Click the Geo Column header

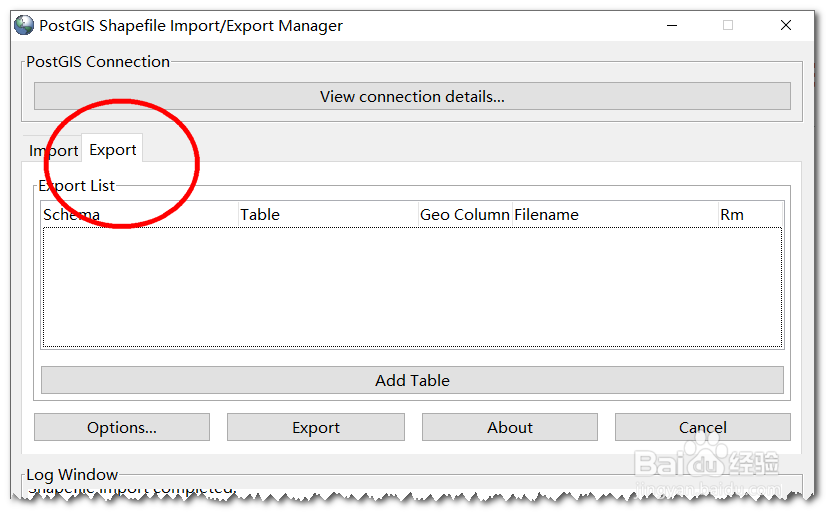tap(464, 214)
